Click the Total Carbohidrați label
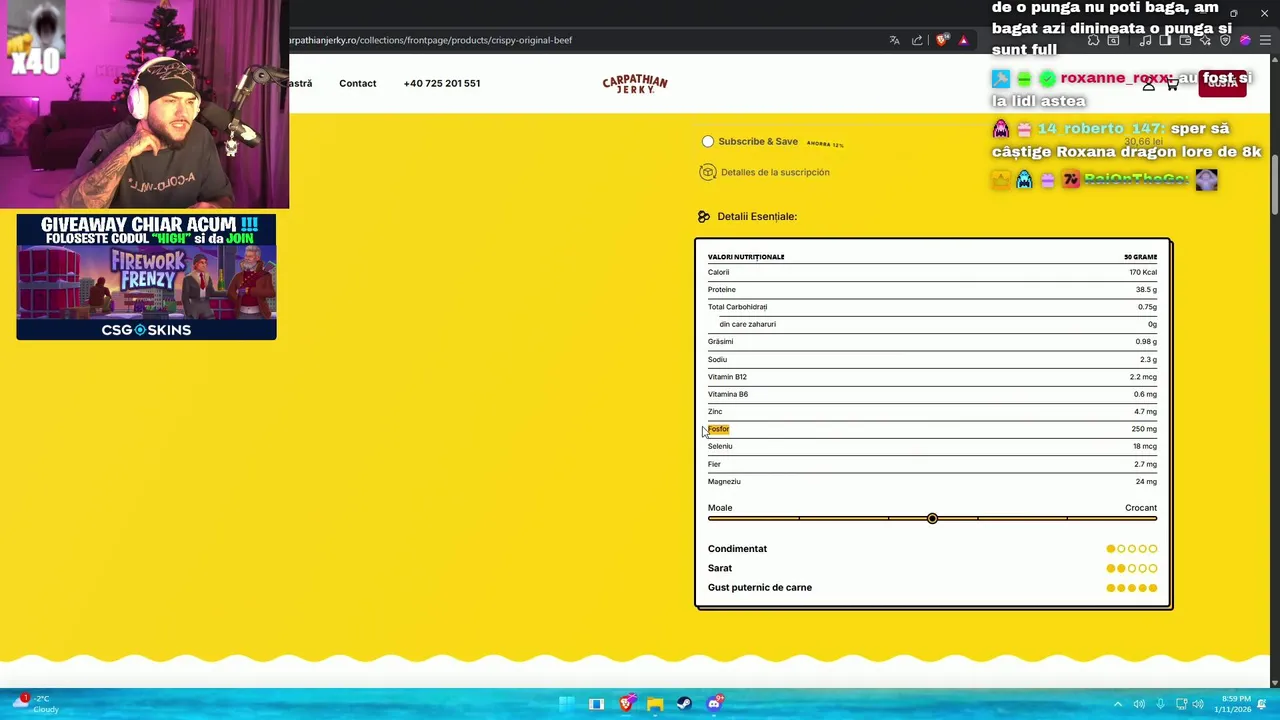 tap(737, 307)
